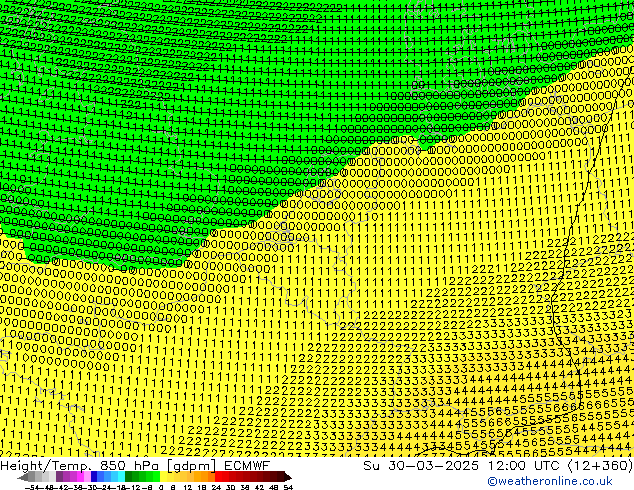Click the 54 label at the scale's right end

288,486
